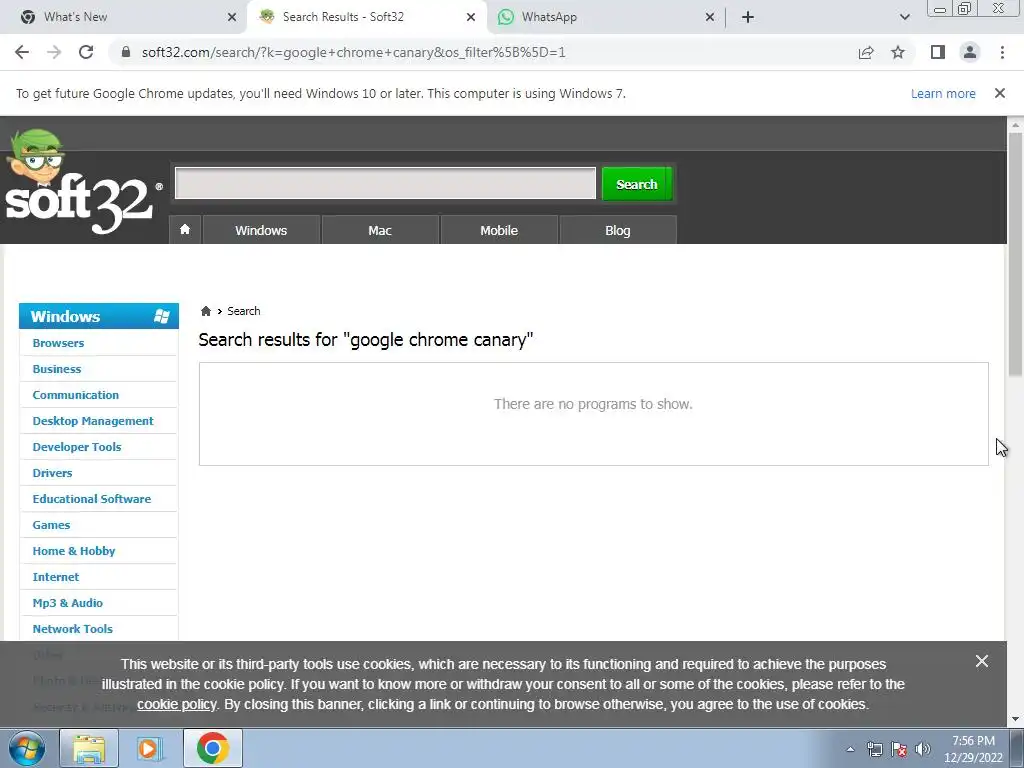
Task: Click the scrollbar down arrow
Action: point(1015,719)
